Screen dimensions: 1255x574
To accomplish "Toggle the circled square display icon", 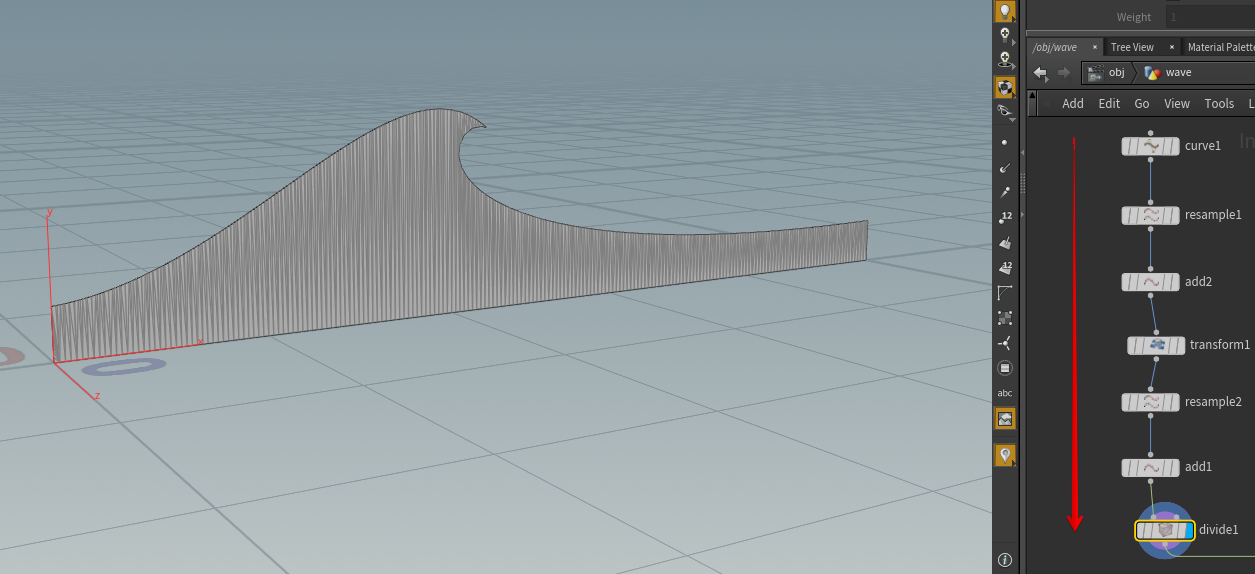I will click(1005, 368).
